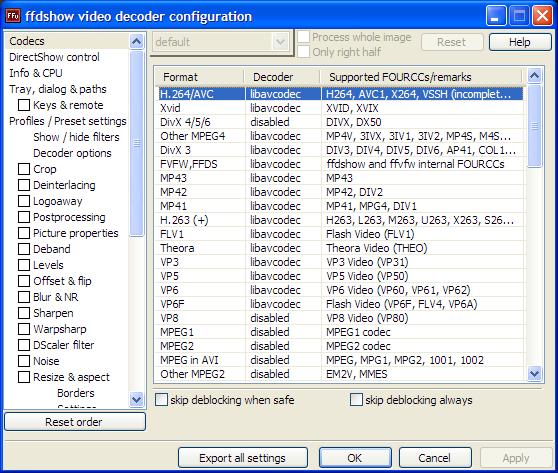Enable Keys & remote checkbox
The width and height of the screenshot is (558, 473).
click(x=24, y=105)
